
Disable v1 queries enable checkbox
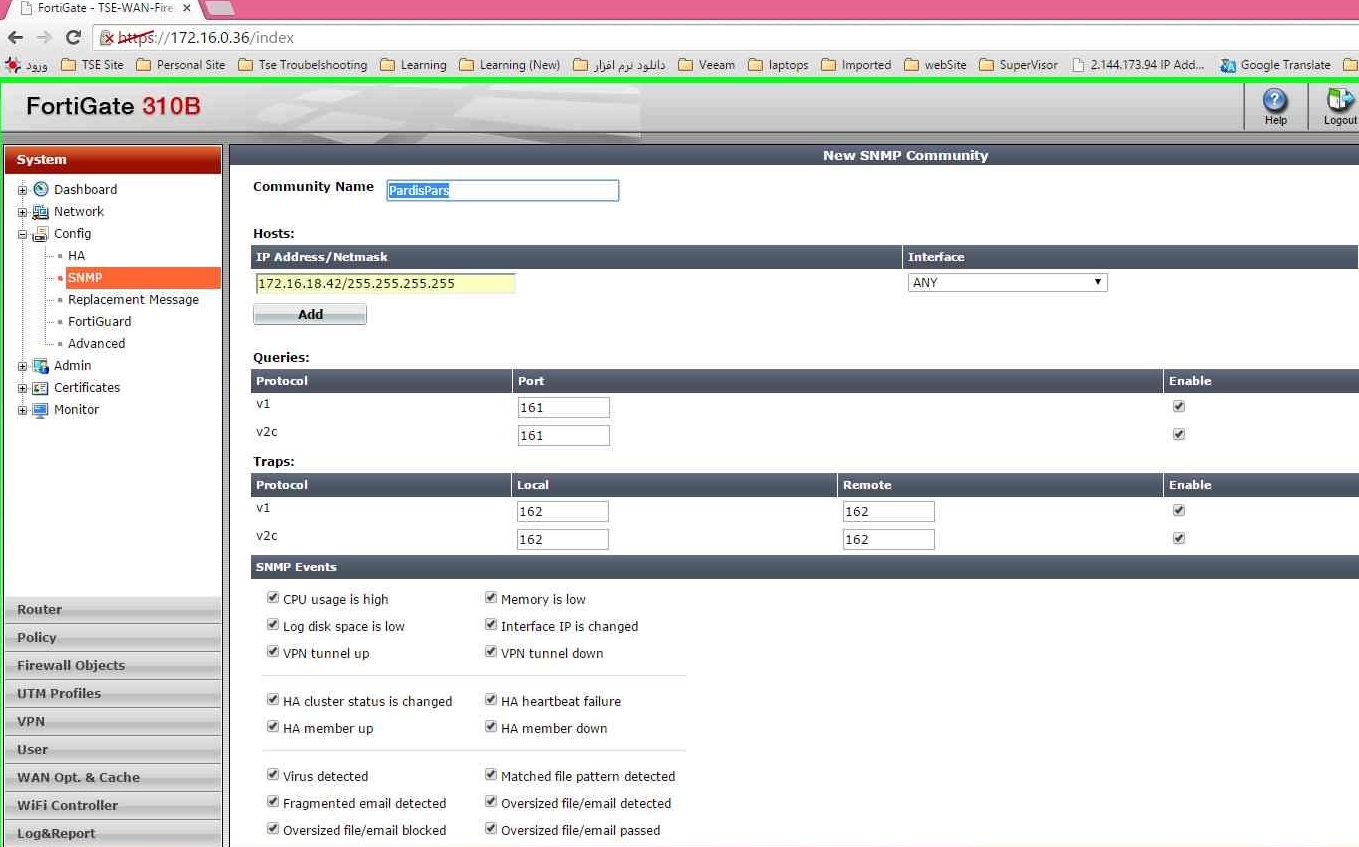[x=1179, y=406]
